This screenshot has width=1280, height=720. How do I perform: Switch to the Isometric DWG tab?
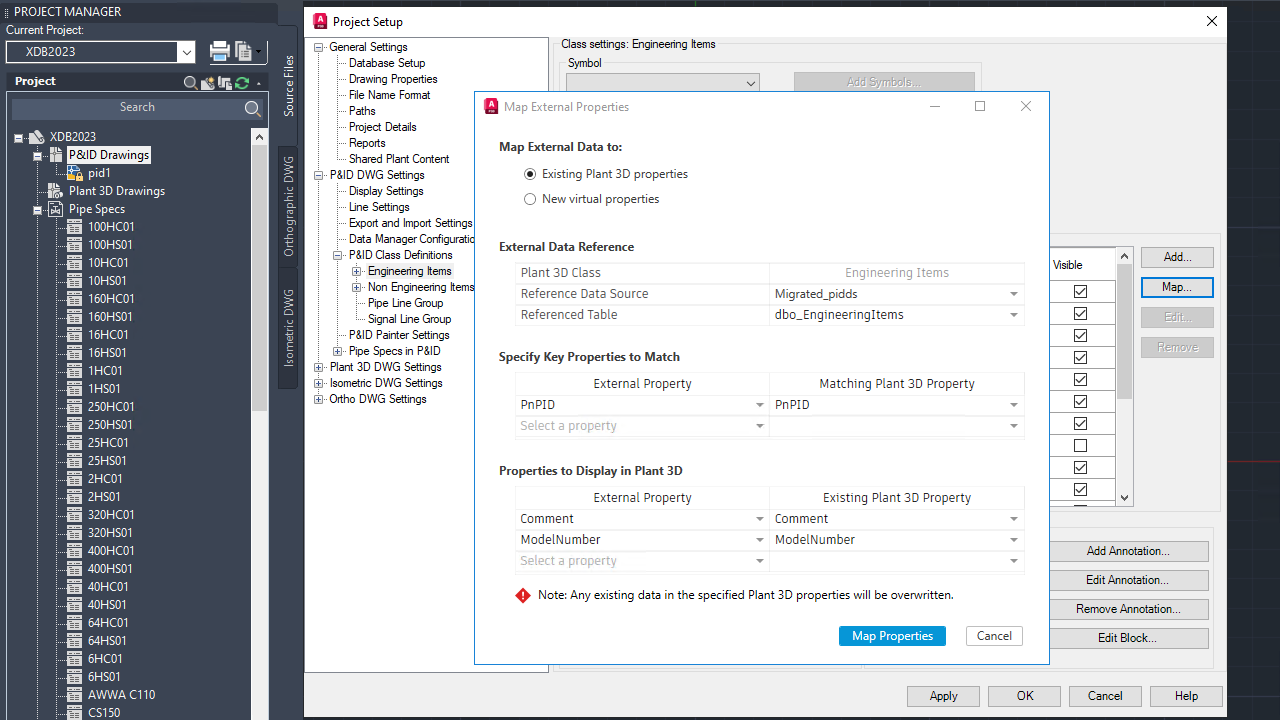click(289, 327)
